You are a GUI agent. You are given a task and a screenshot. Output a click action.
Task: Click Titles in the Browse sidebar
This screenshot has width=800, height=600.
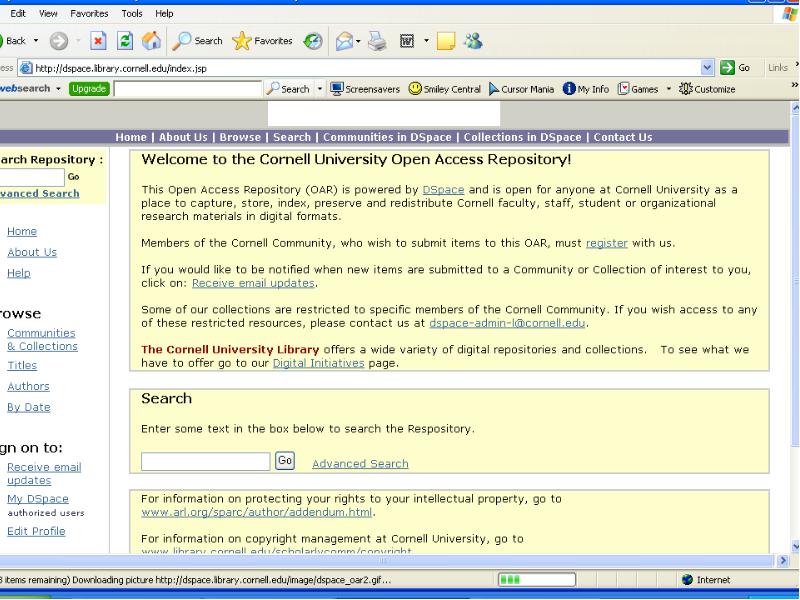pyautogui.click(x=22, y=366)
